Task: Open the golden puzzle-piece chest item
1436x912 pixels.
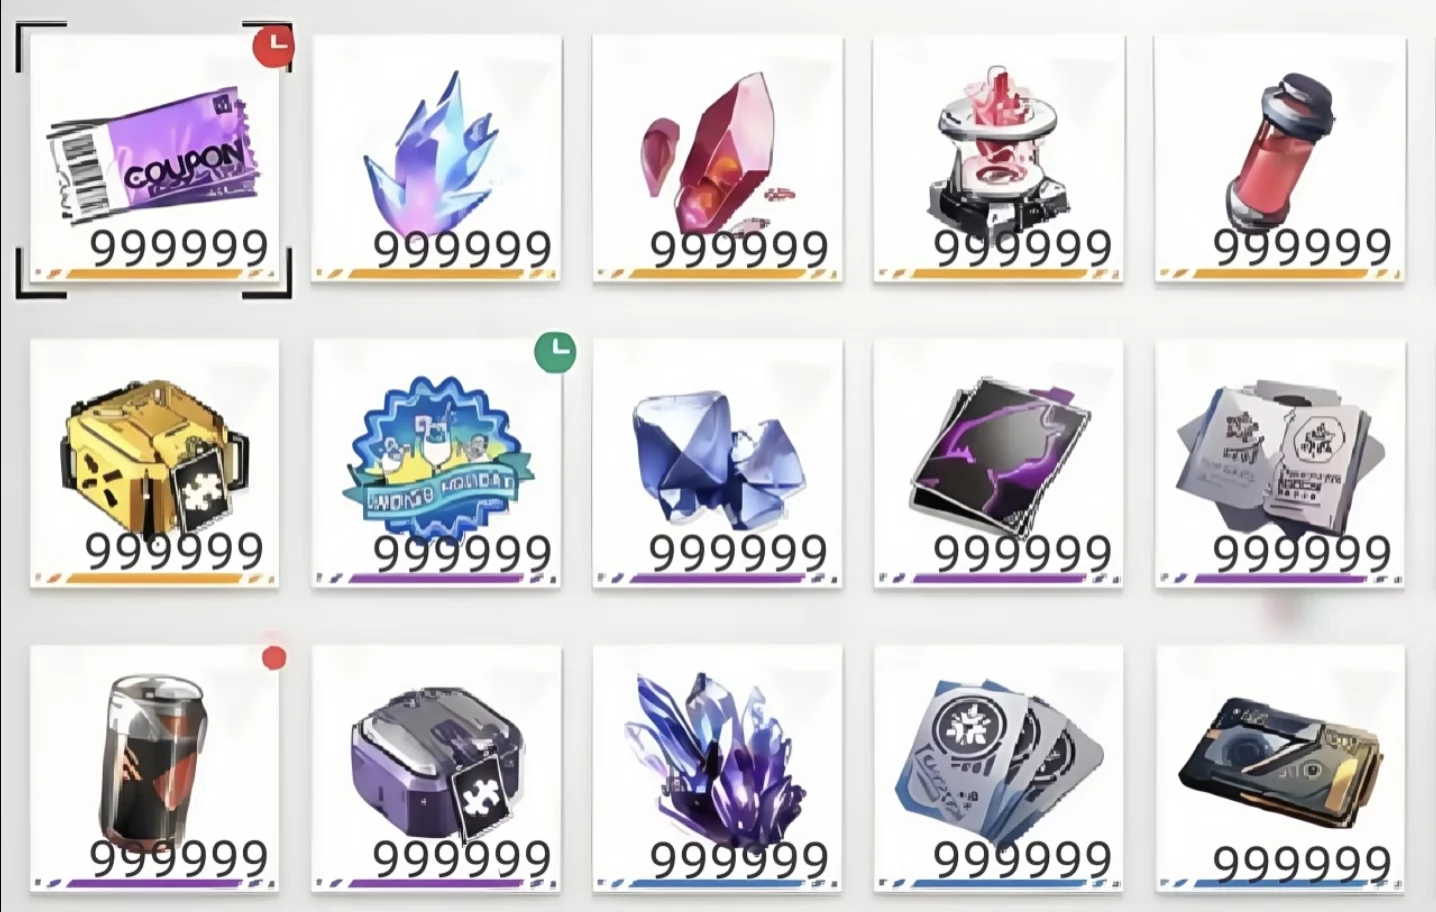Action: click(154, 463)
